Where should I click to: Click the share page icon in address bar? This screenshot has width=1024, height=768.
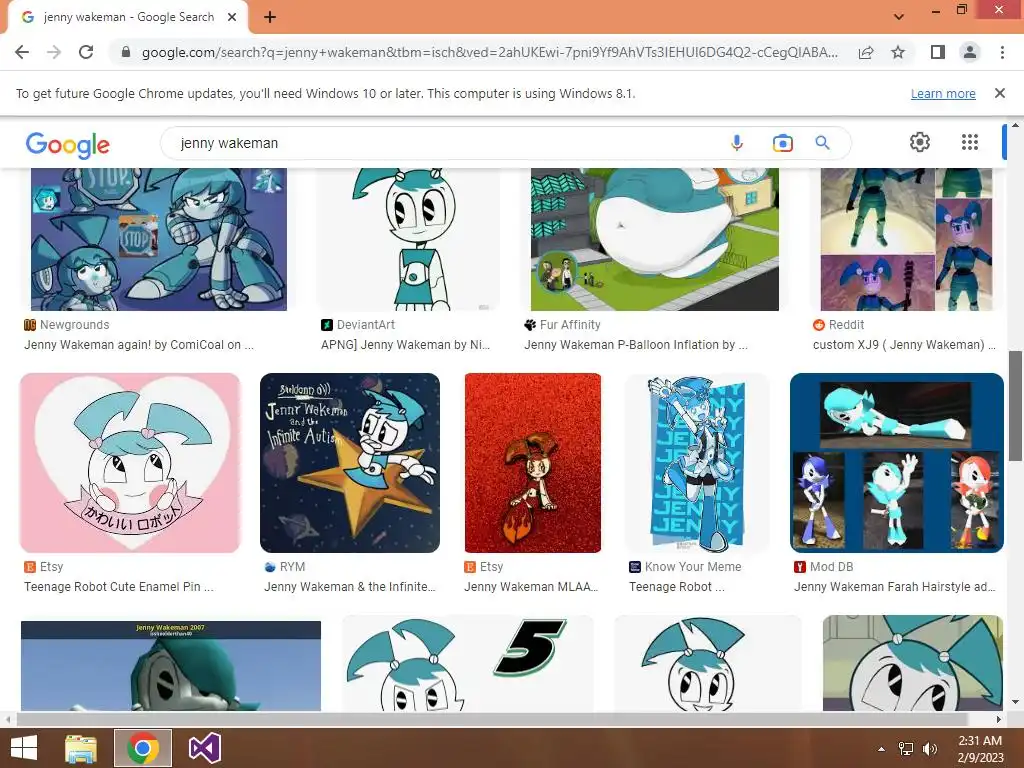[866, 52]
